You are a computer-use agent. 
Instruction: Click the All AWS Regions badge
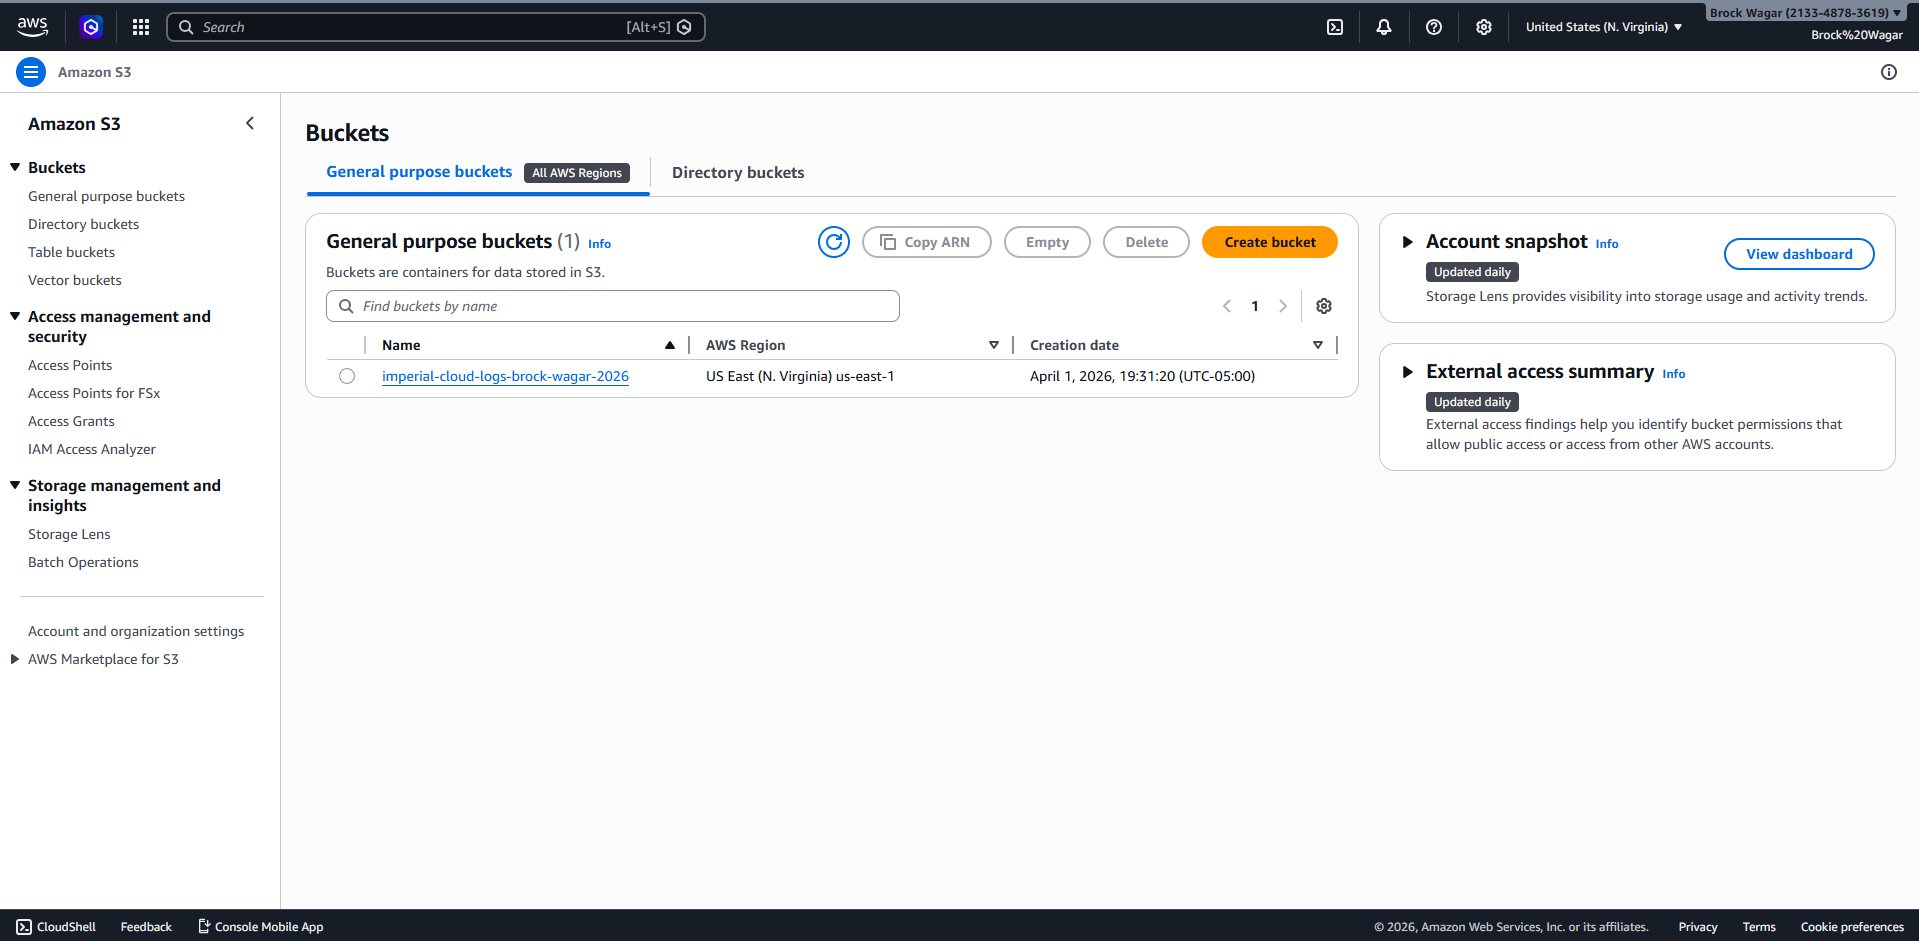click(x=577, y=173)
